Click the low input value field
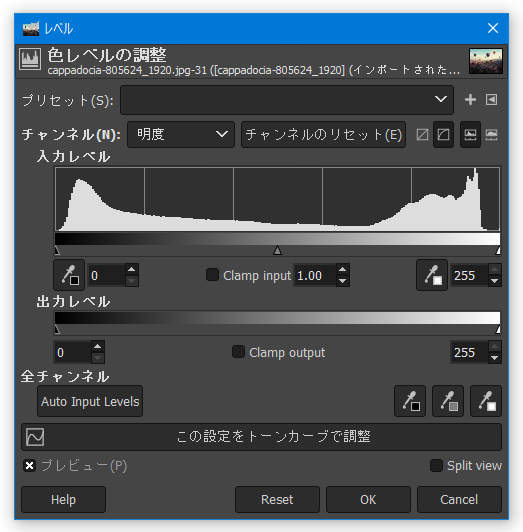The image size is (523, 532). coord(106,276)
